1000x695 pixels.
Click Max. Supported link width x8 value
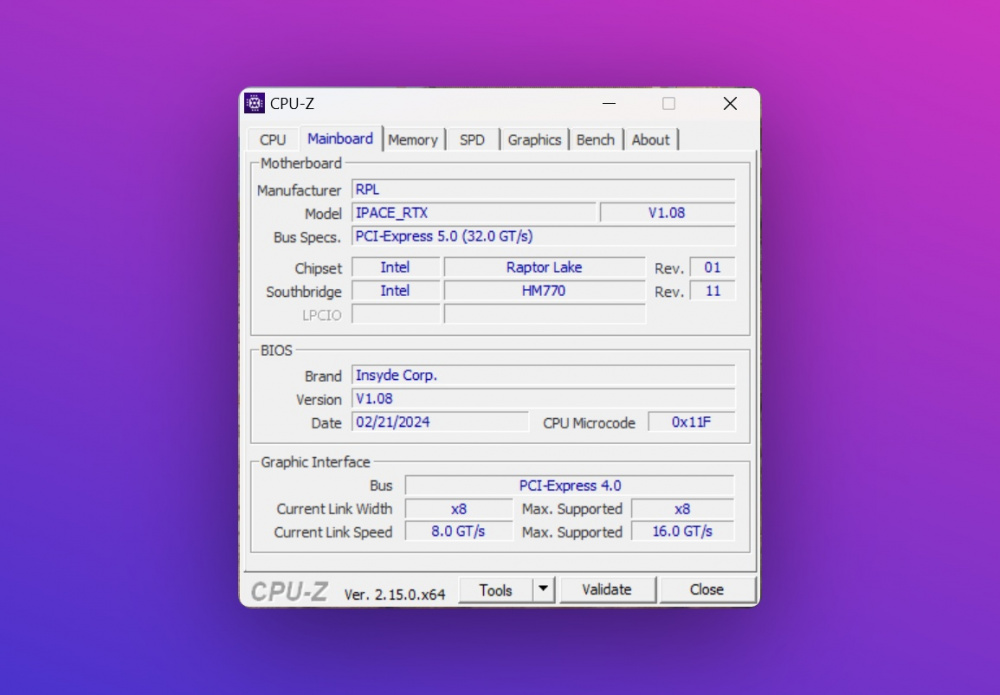682,509
